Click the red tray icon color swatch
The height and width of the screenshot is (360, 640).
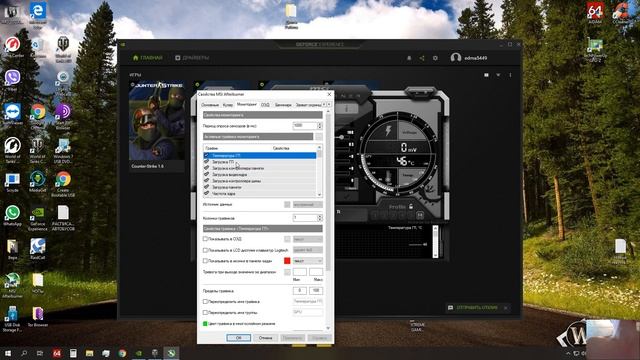click(287, 260)
